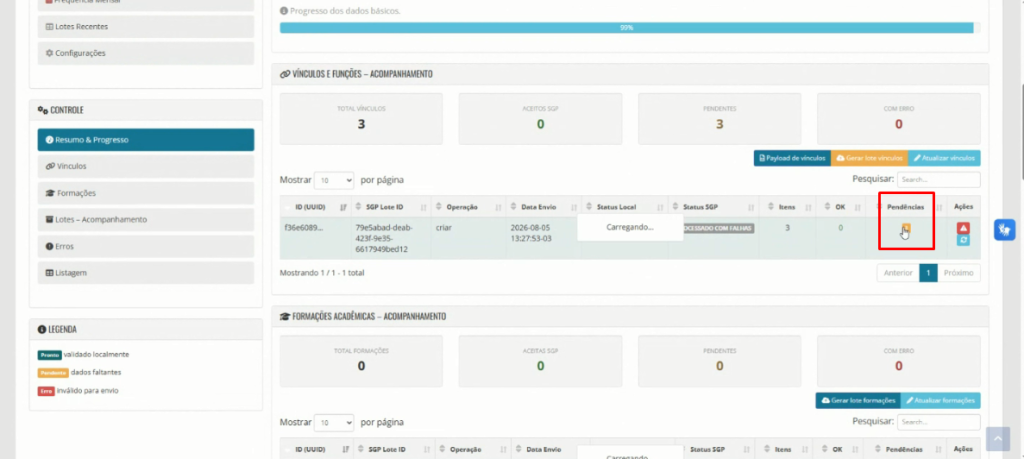Click the Pendentes vínculos card
The image size is (1024, 459).
[720, 119]
